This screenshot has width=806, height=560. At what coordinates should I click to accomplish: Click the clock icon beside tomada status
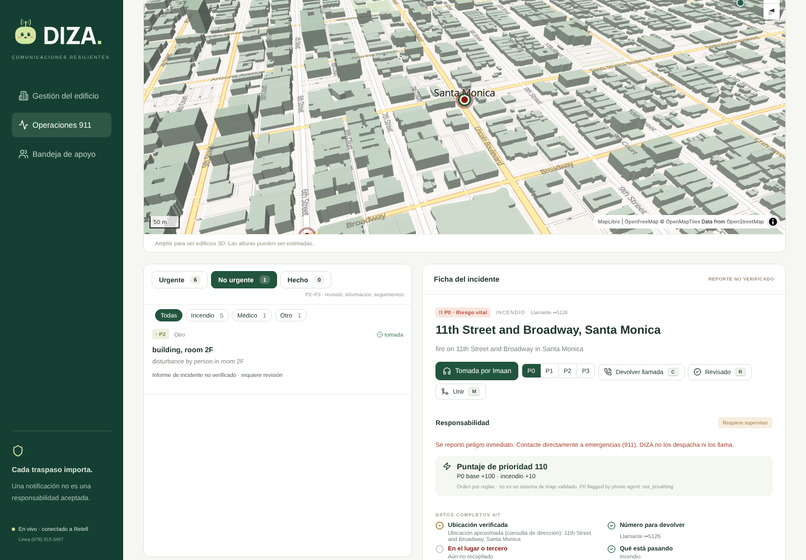pos(379,335)
